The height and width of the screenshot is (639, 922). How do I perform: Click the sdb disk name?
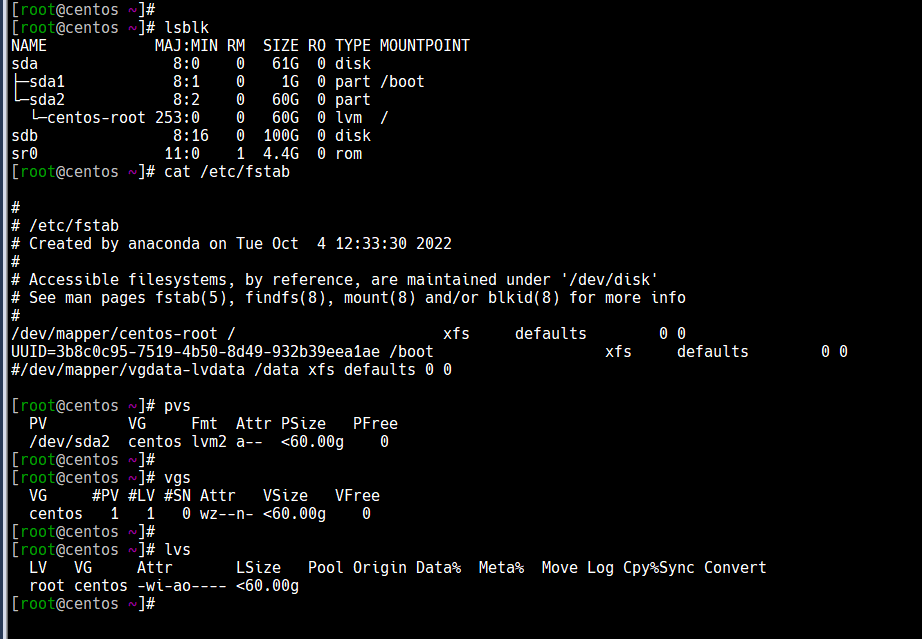25,136
